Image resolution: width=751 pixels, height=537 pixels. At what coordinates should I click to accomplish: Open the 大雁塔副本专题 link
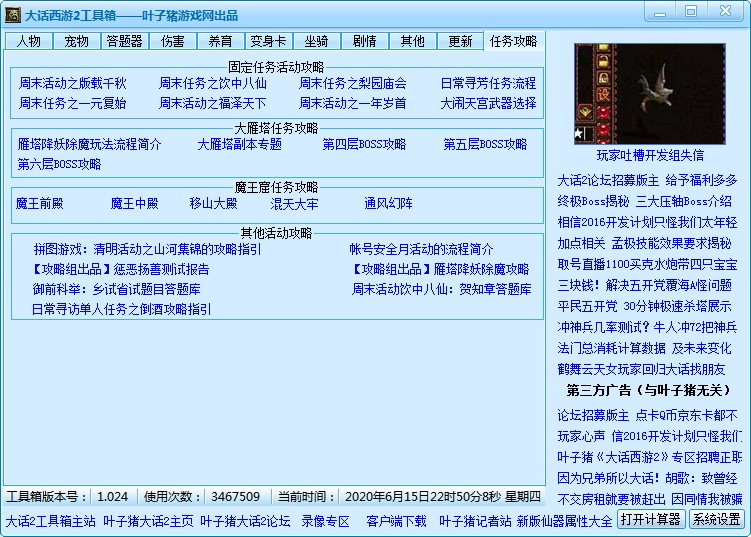(239, 145)
